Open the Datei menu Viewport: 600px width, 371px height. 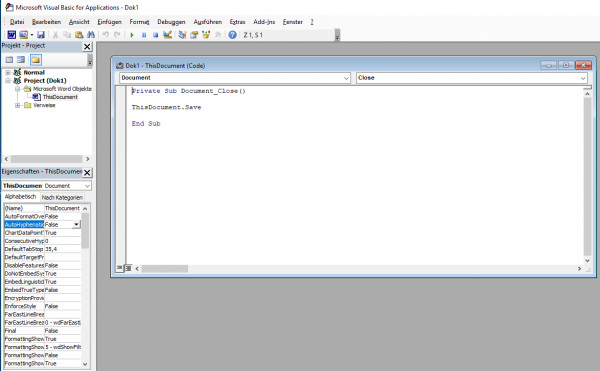[17, 22]
